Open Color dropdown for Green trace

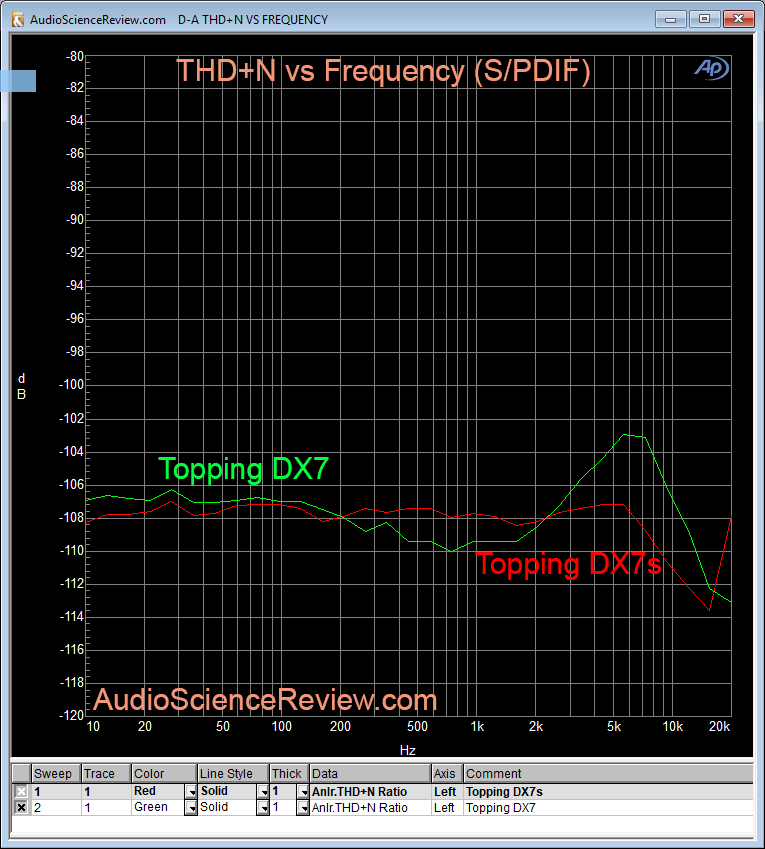coord(191,808)
